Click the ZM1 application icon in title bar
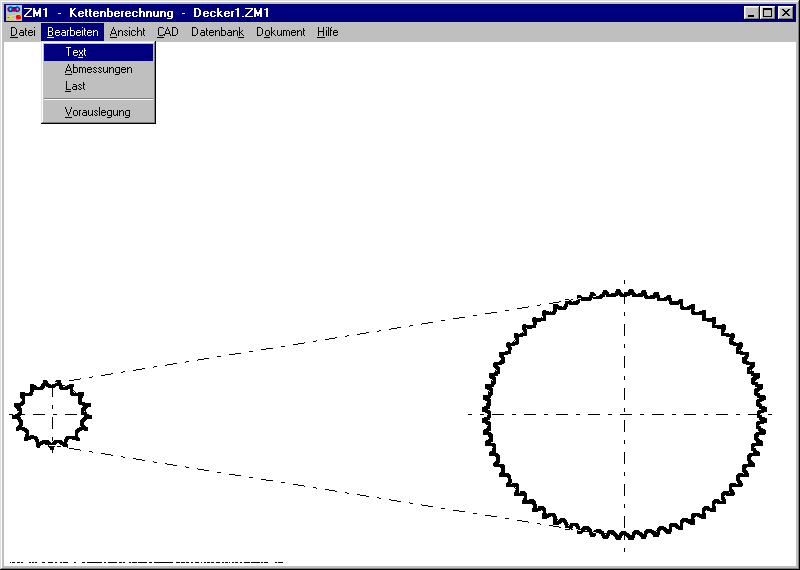 (x=14, y=13)
